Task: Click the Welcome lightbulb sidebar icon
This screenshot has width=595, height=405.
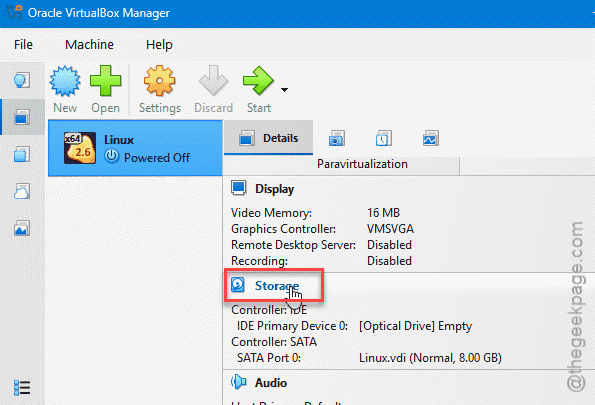Action: 22,80
